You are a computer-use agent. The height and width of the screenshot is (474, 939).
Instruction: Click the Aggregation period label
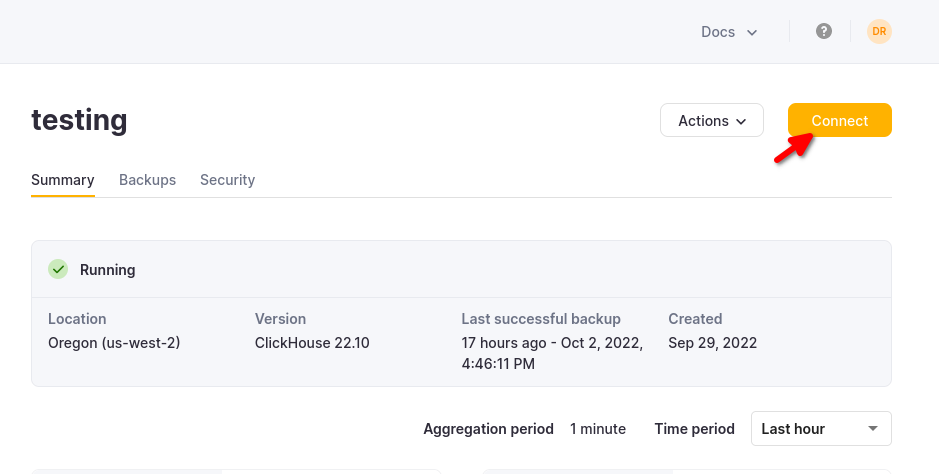click(488, 429)
